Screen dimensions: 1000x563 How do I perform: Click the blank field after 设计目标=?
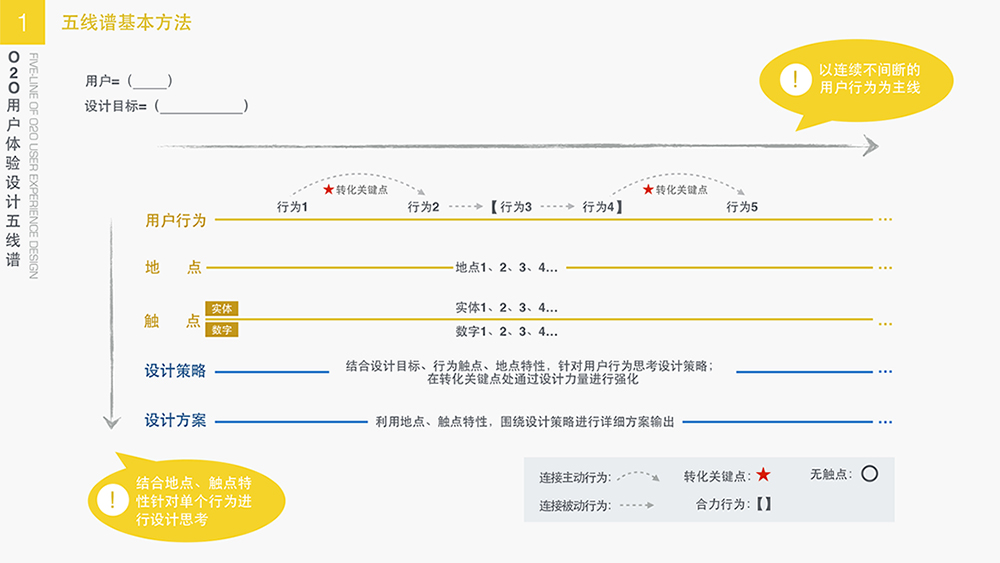pos(201,106)
